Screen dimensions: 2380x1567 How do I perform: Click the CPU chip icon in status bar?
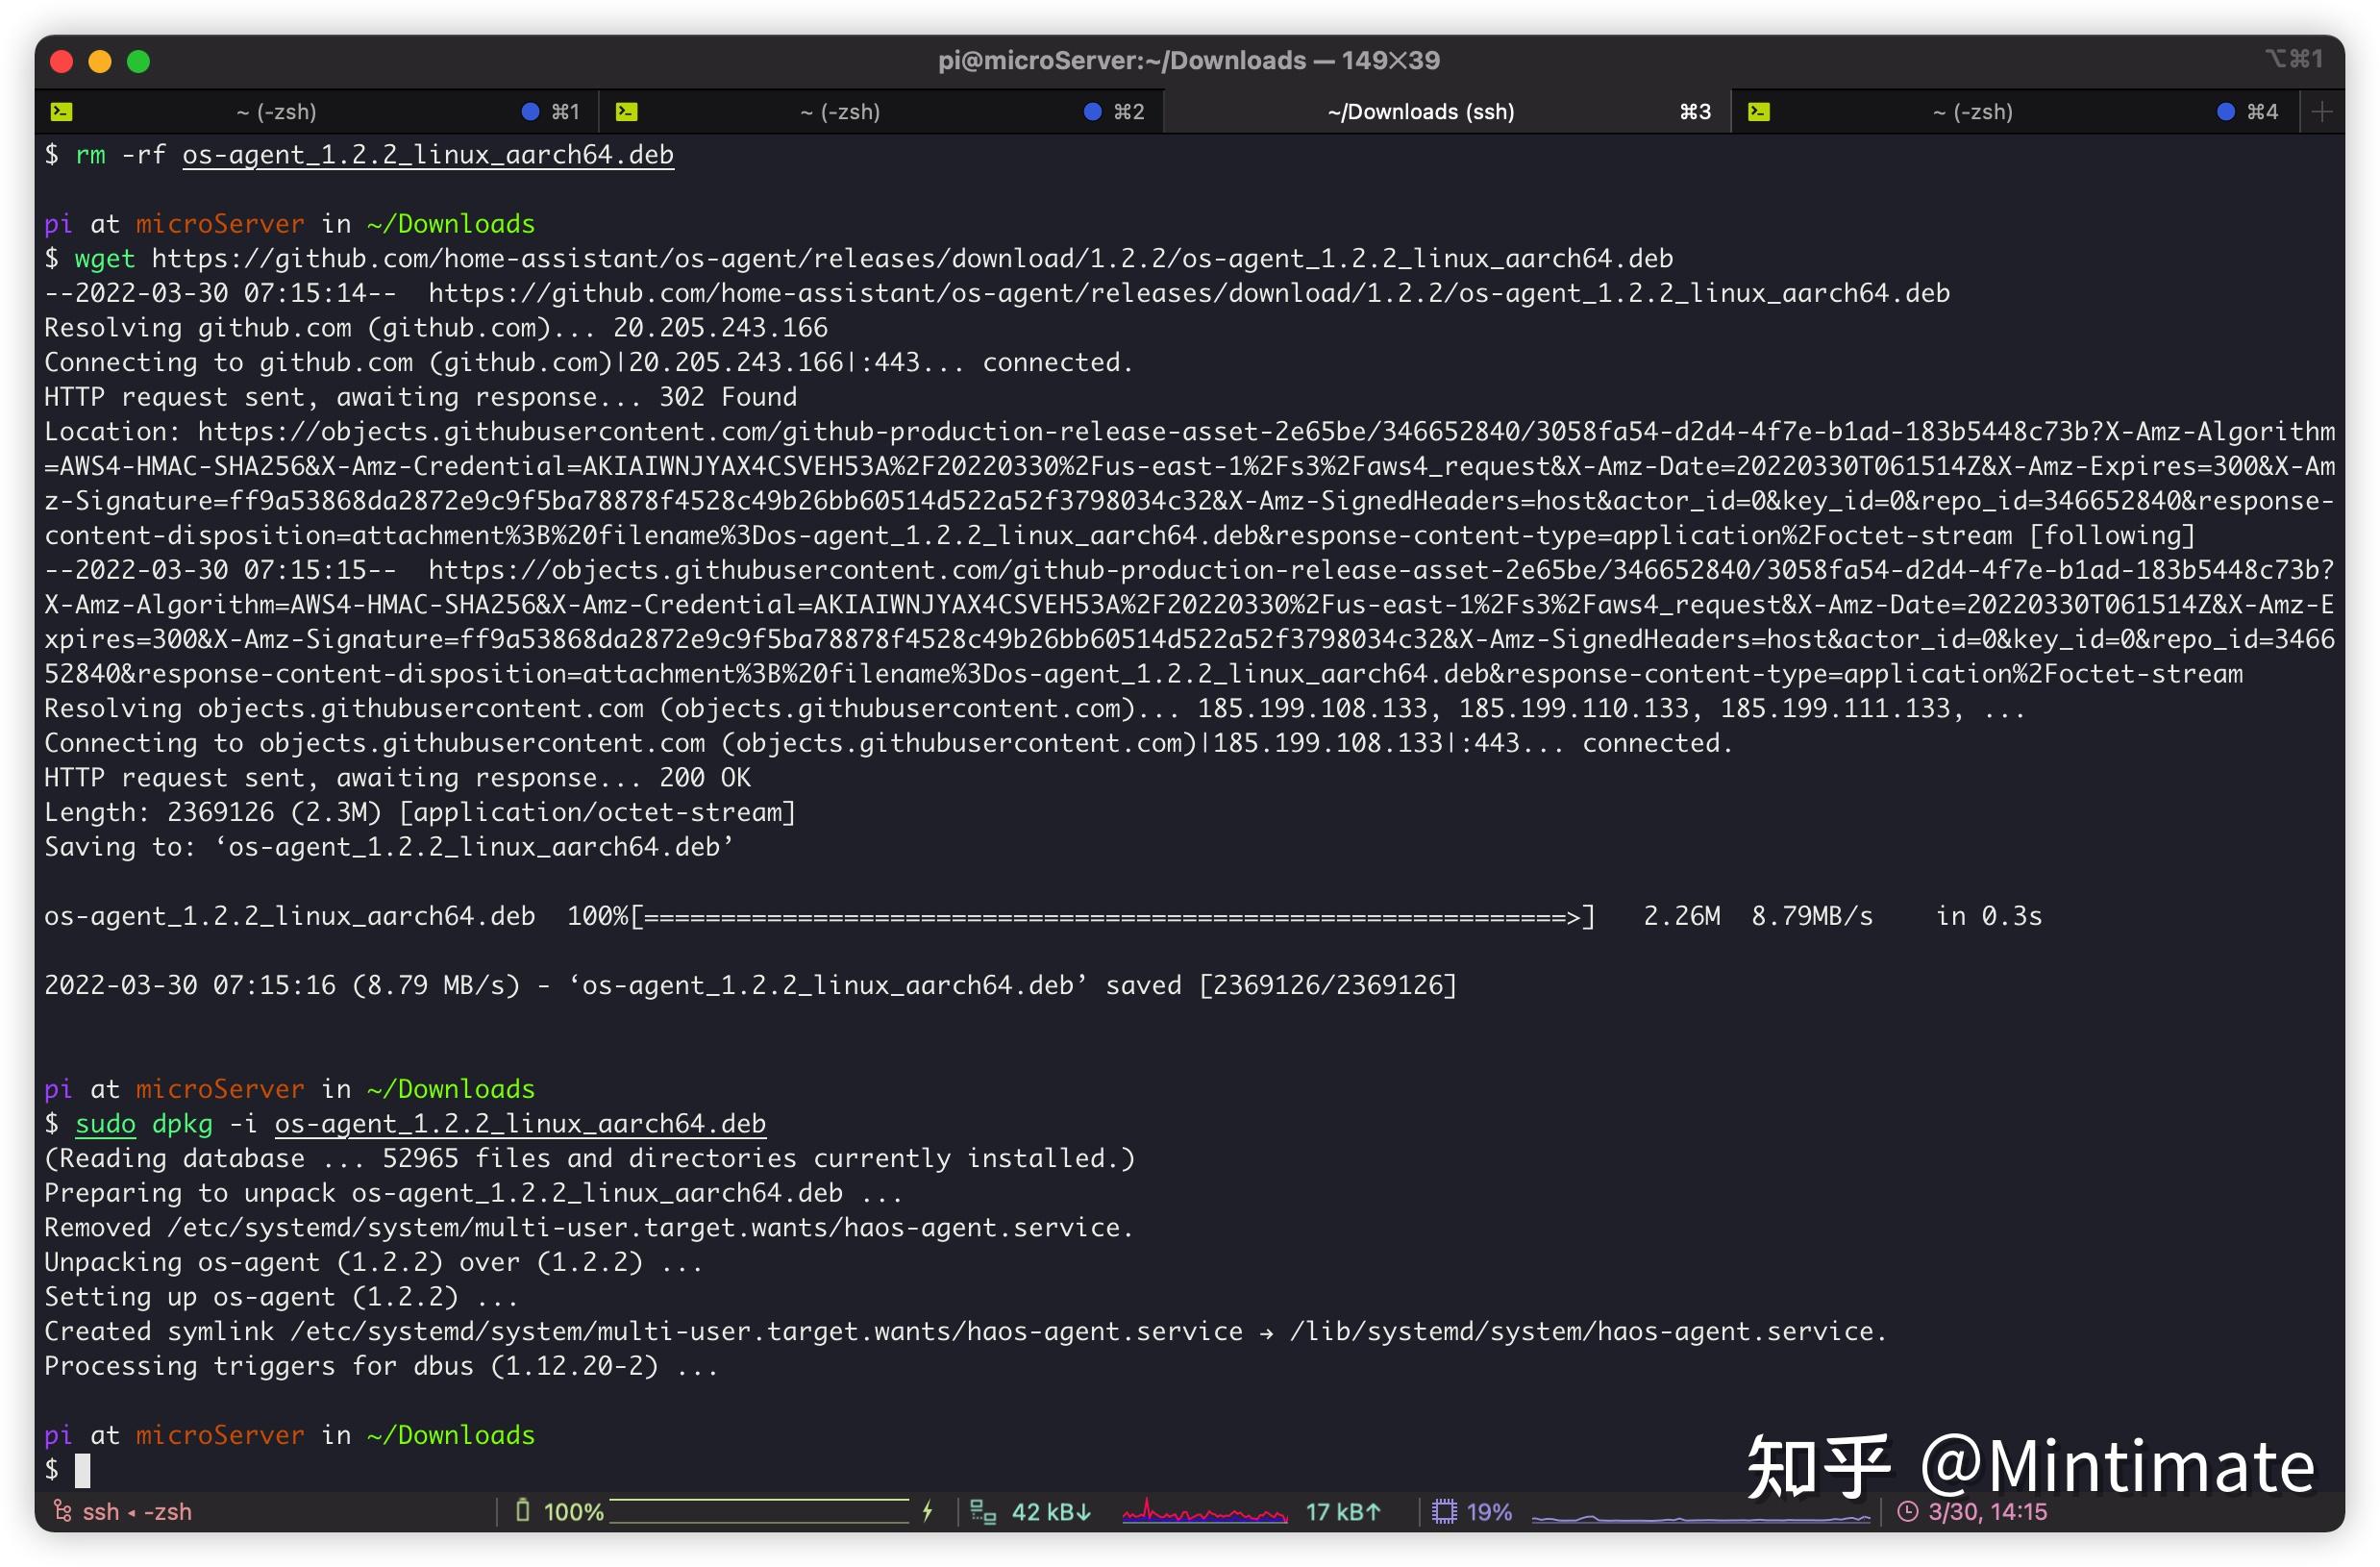(1444, 1511)
